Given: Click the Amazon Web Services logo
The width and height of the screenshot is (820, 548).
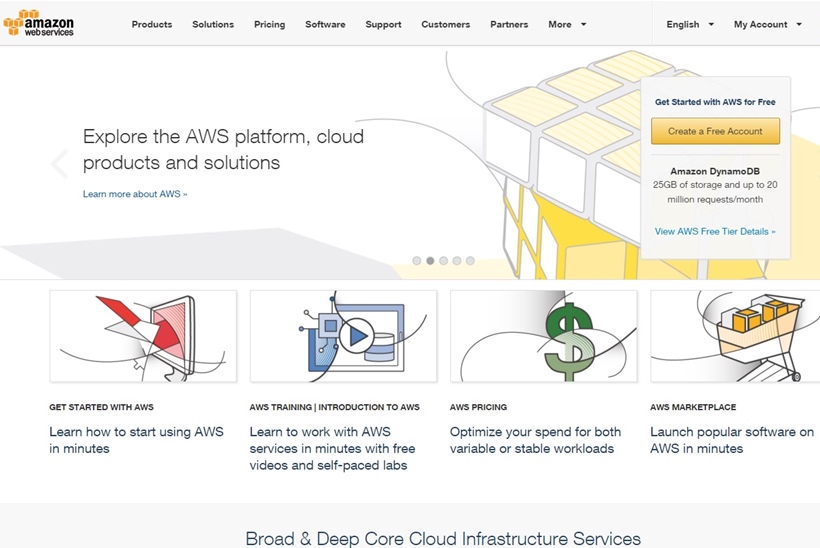Looking at the screenshot, I should tap(39, 23).
